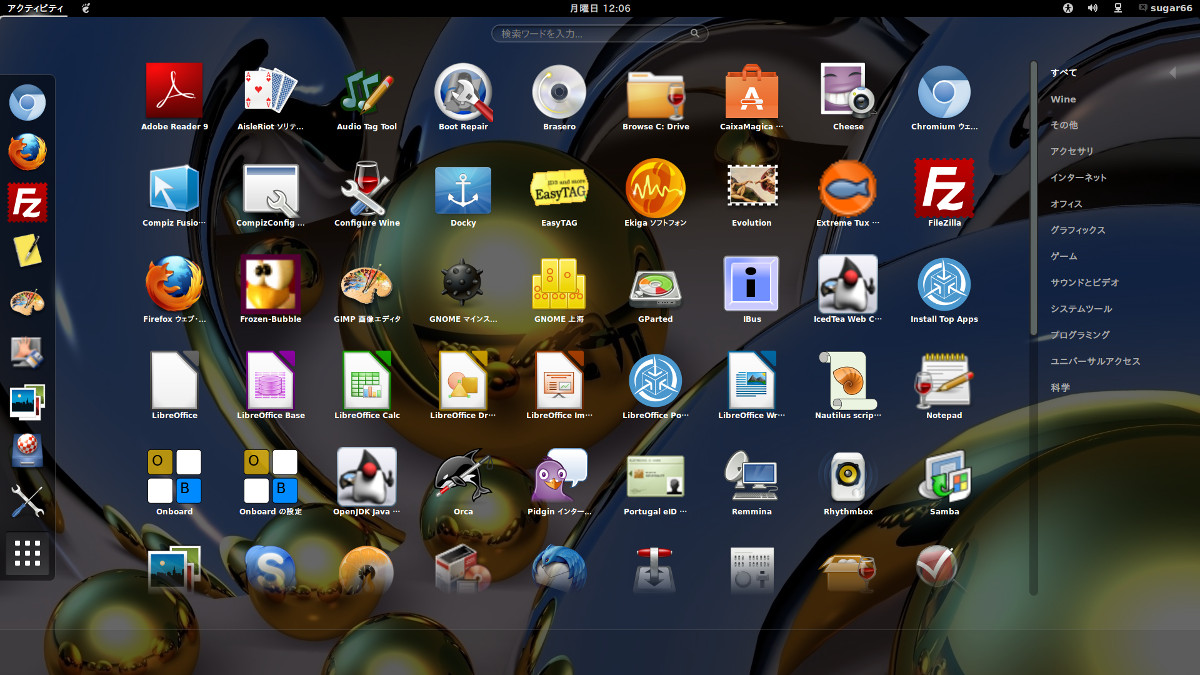
Task: Select the プログラミング category
Action: click(1080, 335)
